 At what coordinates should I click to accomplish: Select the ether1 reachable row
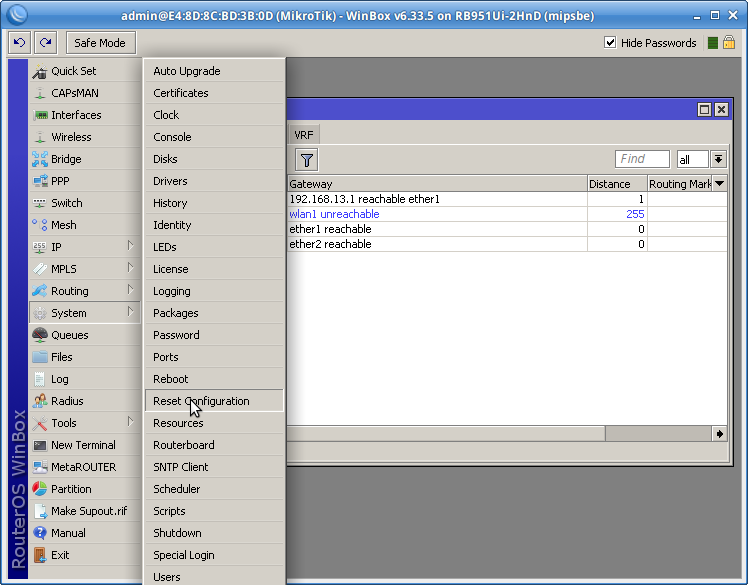point(508,229)
